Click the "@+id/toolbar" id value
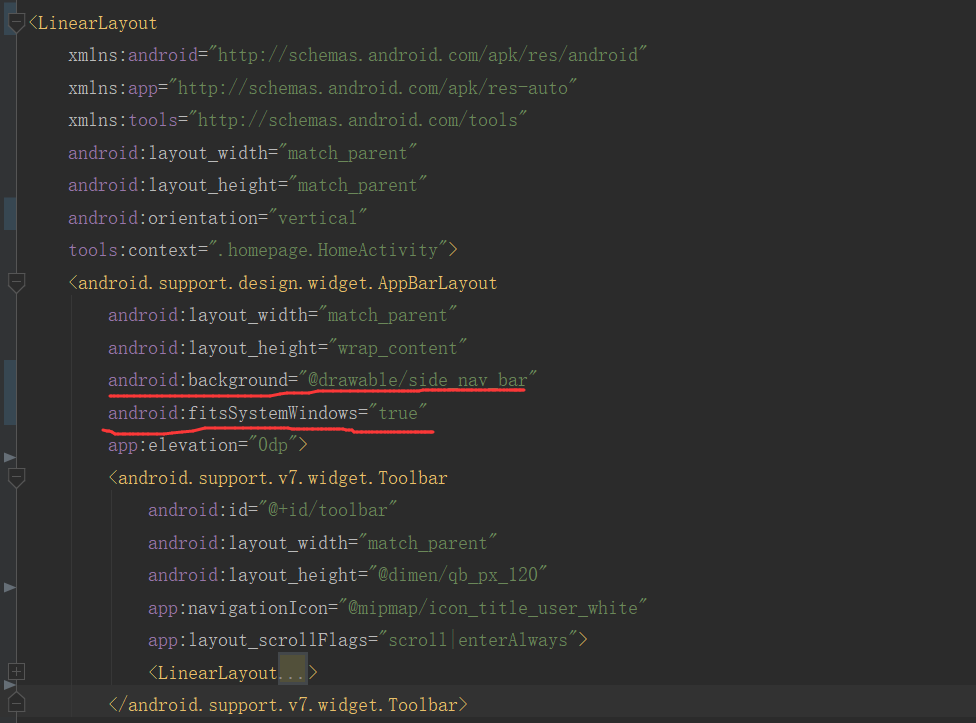The image size is (976, 723). [328, 510]
